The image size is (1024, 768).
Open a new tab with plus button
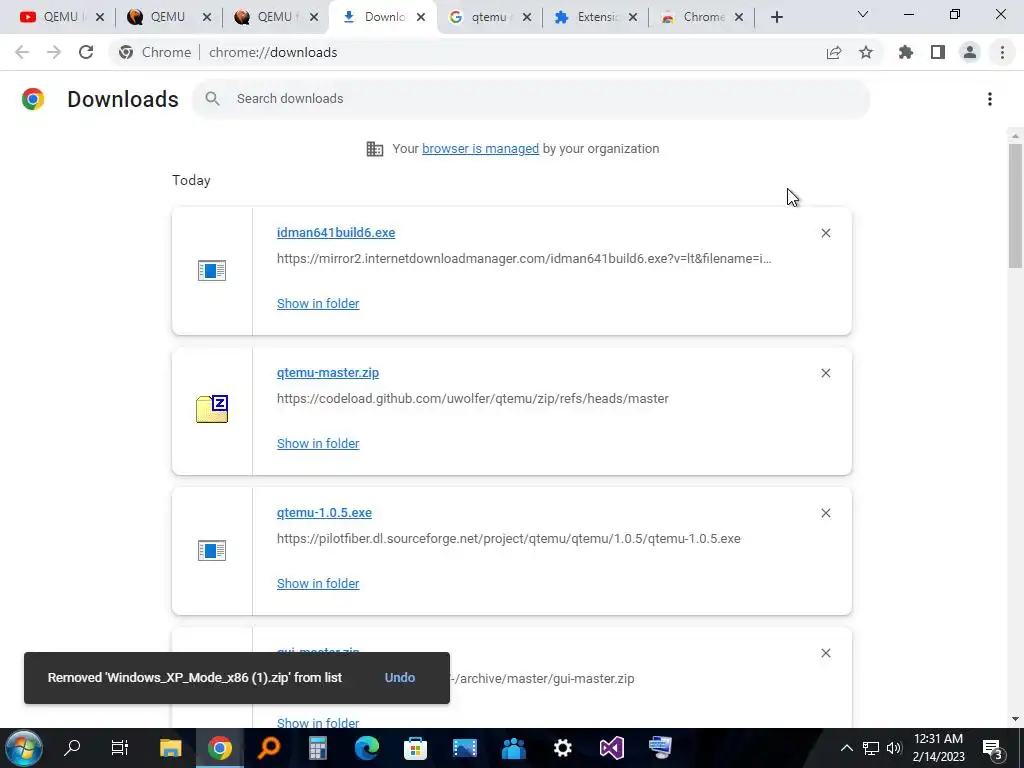pos(776,17)
